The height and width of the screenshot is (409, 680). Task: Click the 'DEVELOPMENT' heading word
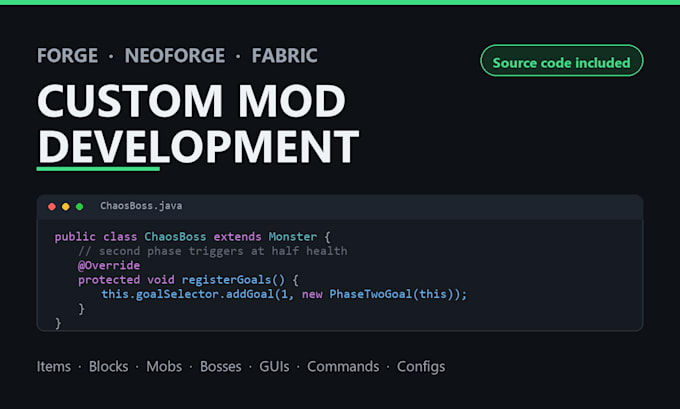198,147
